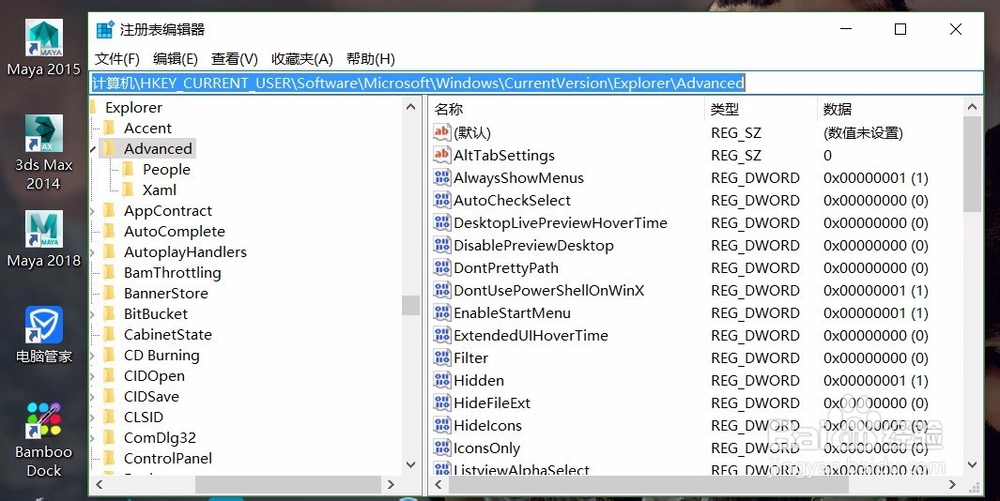This screenshot has height=501, width=1000.
Task: Open the 查看(V) menu
Action: pos(235,59)
